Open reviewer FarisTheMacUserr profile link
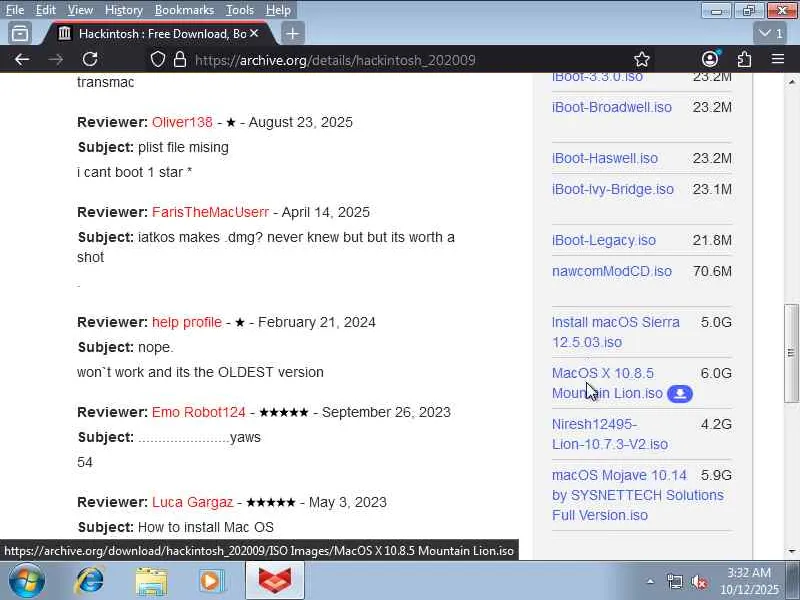 [x=210, y=212]
